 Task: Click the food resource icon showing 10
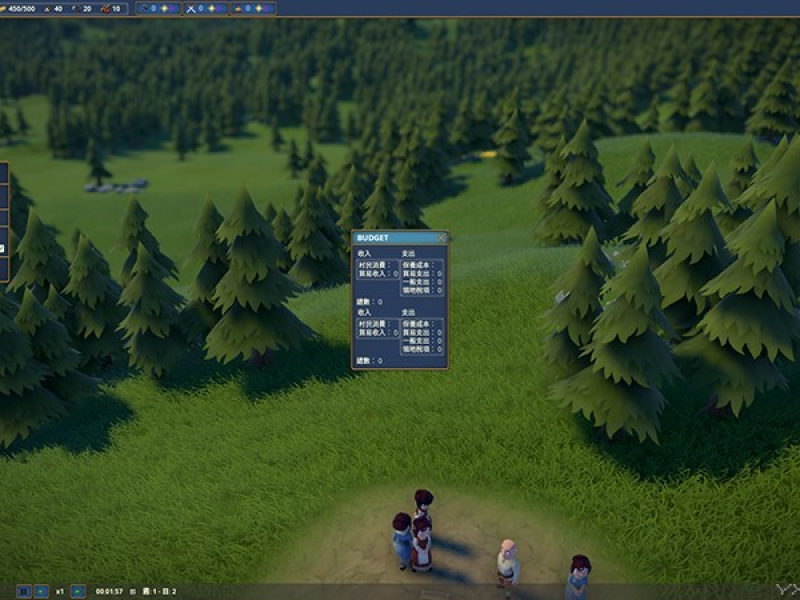pyautogui.click(x=103, y=8)
